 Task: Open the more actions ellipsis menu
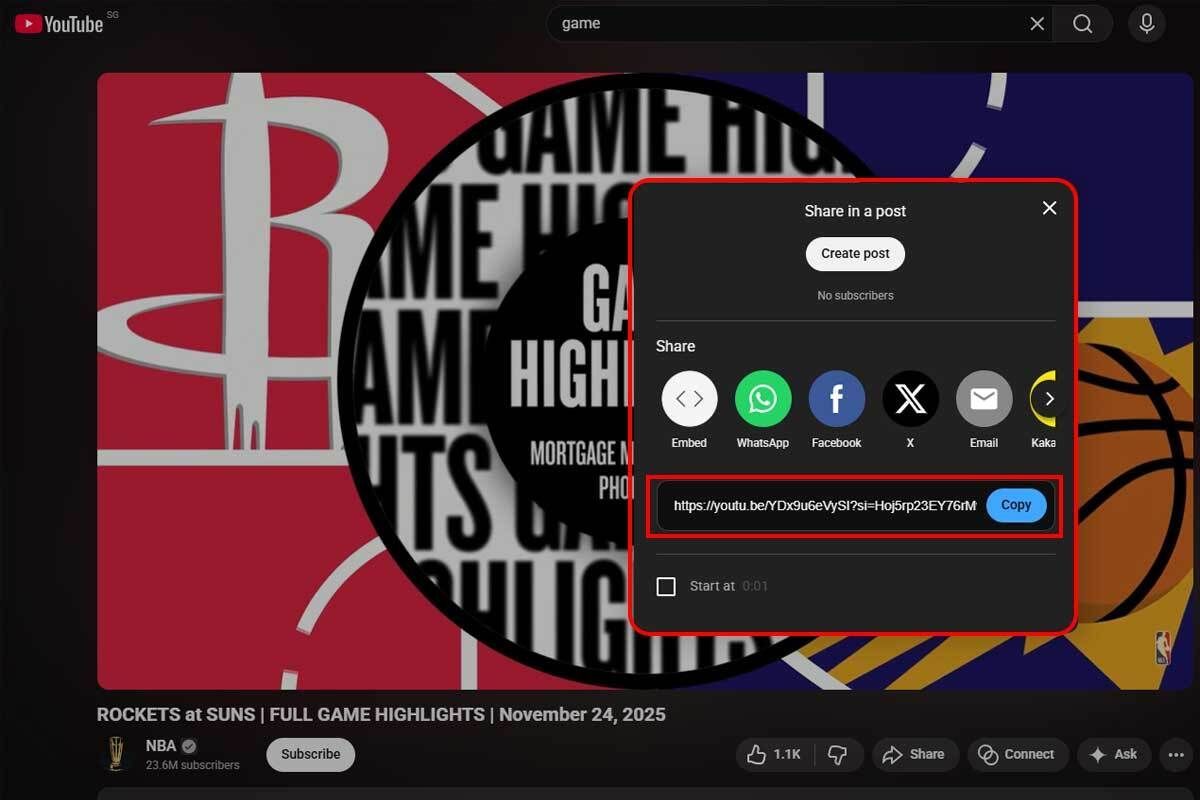1175,754
